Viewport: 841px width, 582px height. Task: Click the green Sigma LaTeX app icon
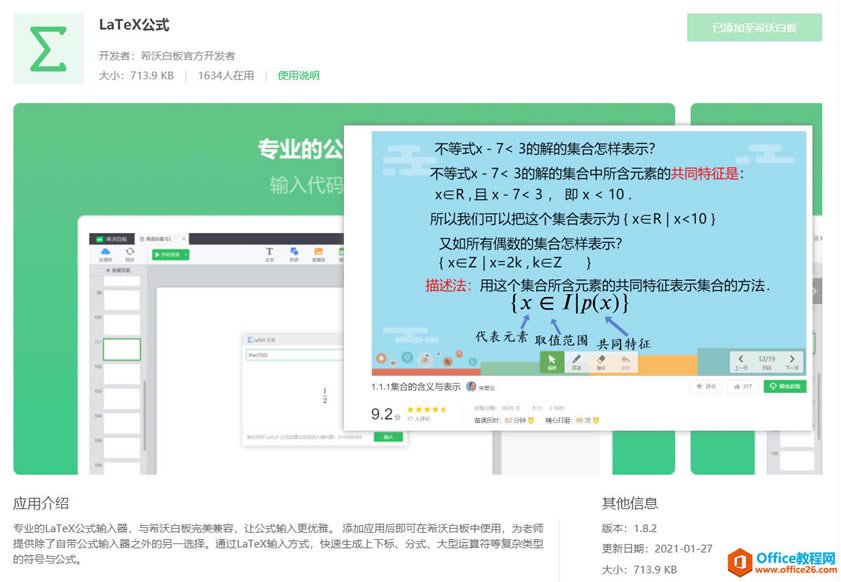48,49
